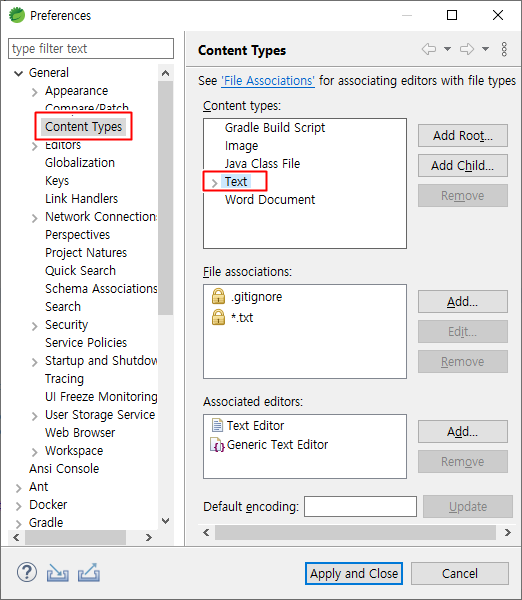Select UI Freeze Monitoring page
Screen dimensions: 522x600
click(101, 396)
